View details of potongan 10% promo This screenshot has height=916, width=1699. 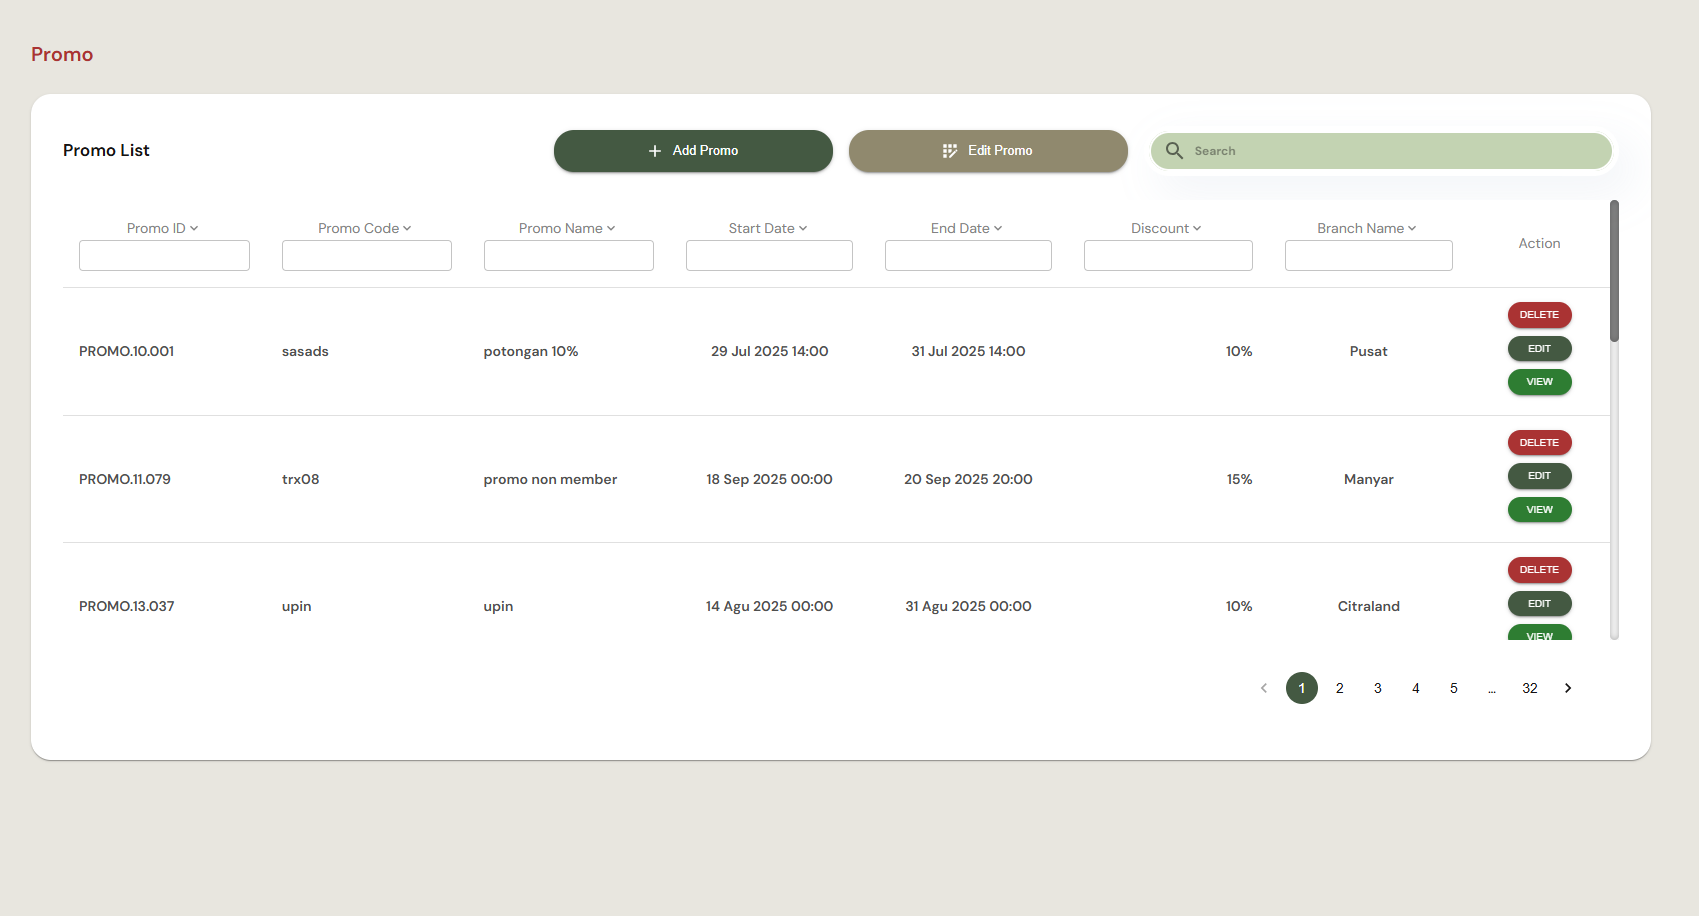(1540, 382)
